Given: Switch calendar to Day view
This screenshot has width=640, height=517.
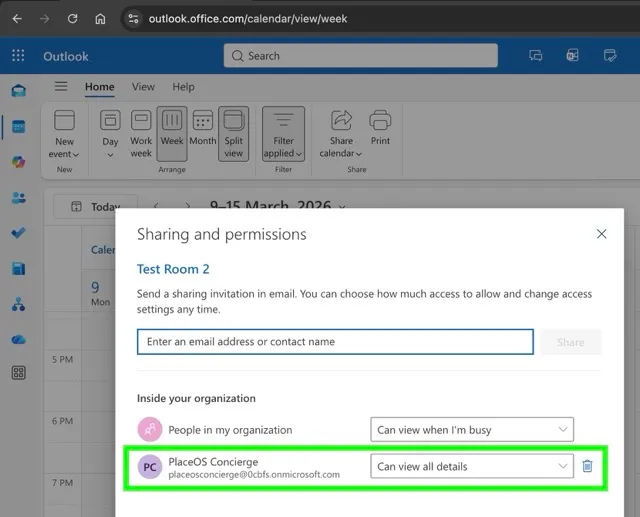Looking at the screenshot, I should (110, 134).
